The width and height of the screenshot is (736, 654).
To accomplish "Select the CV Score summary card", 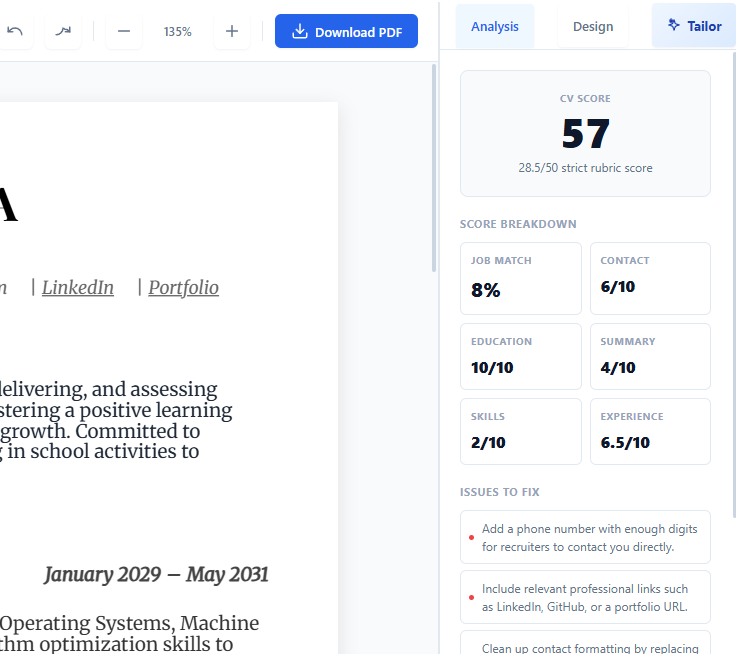I will (x=585, y=133).
